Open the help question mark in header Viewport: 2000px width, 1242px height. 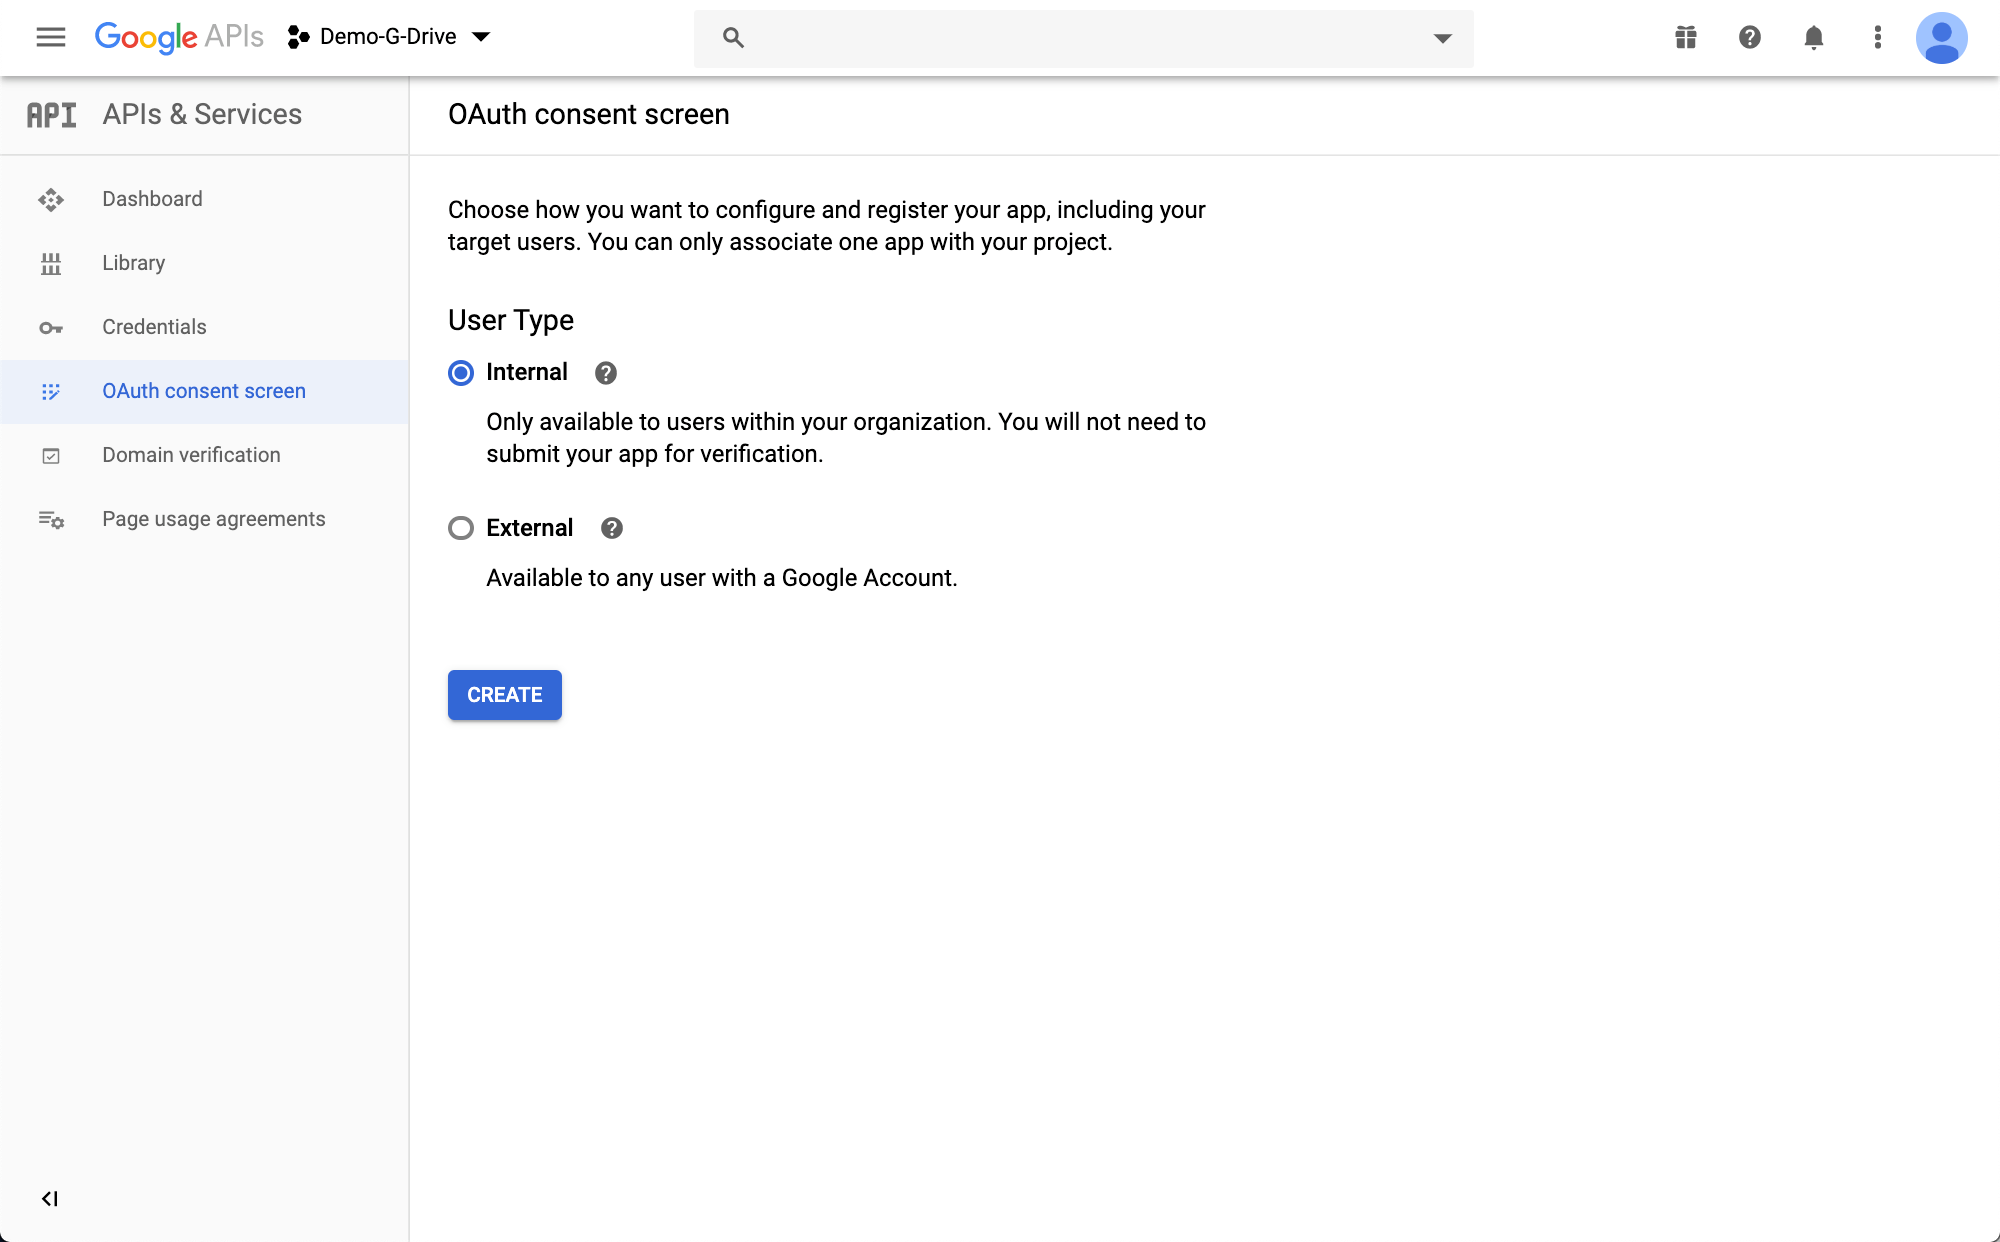(1749, 37)
